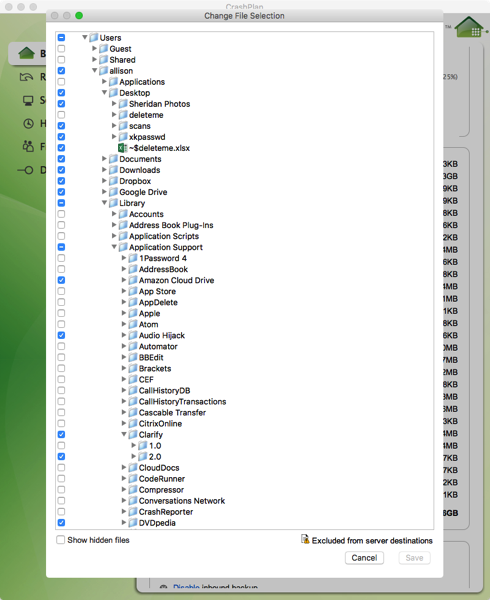Click the excluded-file warning icon in legend
The width and height of the screenshot is (490, 600).
[305, 539]
